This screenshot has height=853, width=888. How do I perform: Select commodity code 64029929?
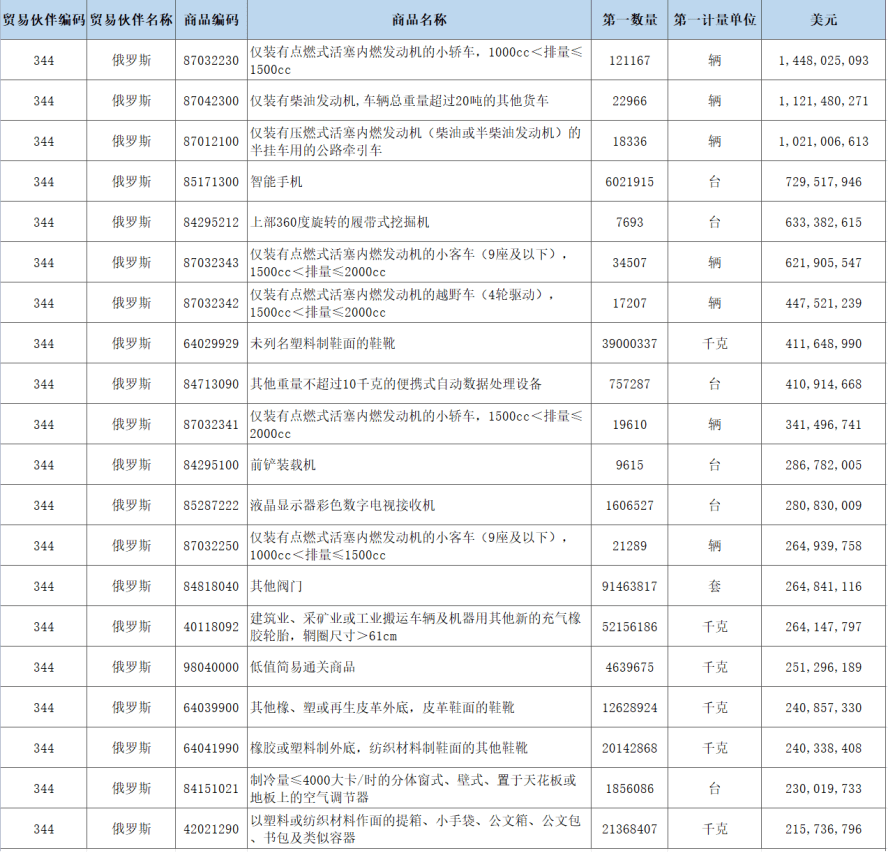[x=211, y=344]
